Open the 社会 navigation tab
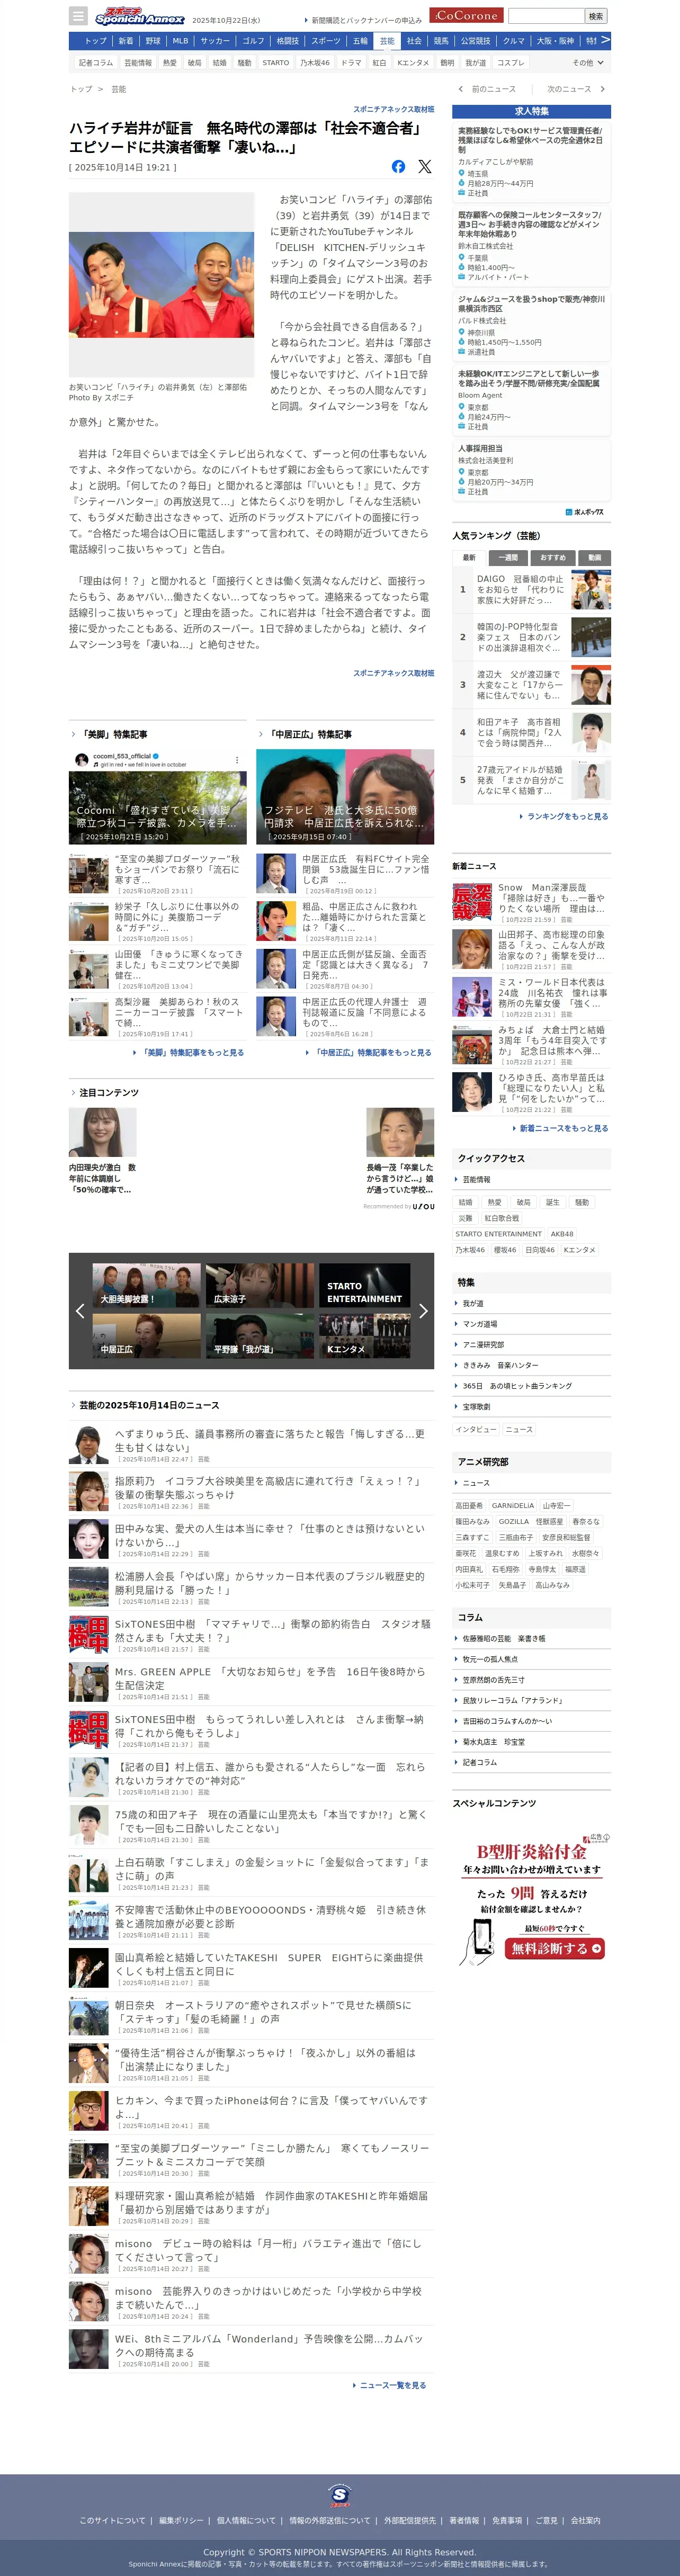Screen dimensions: 680x2576 pyautogui.click(x=414, y=41)
